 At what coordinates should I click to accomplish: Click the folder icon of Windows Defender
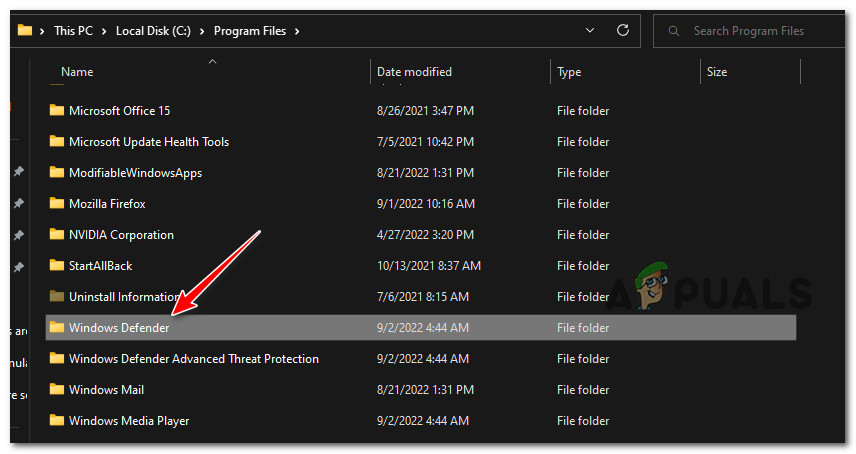coord(56,328)
